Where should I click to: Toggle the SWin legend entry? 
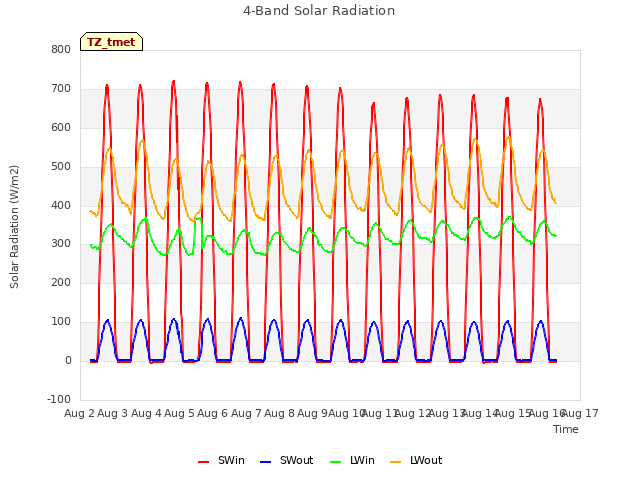[221, 460]
